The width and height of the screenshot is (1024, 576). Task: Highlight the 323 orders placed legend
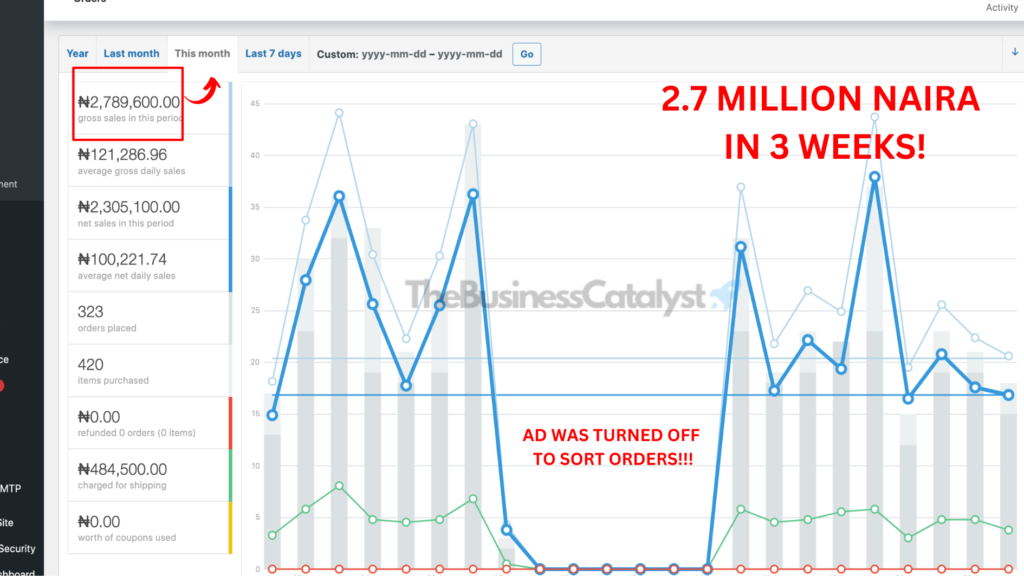click(150, 318)
